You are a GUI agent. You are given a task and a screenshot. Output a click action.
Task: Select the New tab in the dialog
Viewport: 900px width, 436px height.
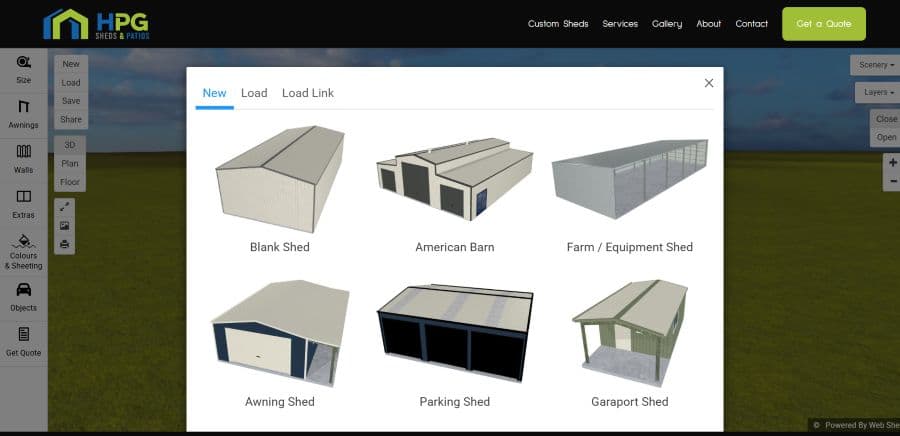(215, 93)
